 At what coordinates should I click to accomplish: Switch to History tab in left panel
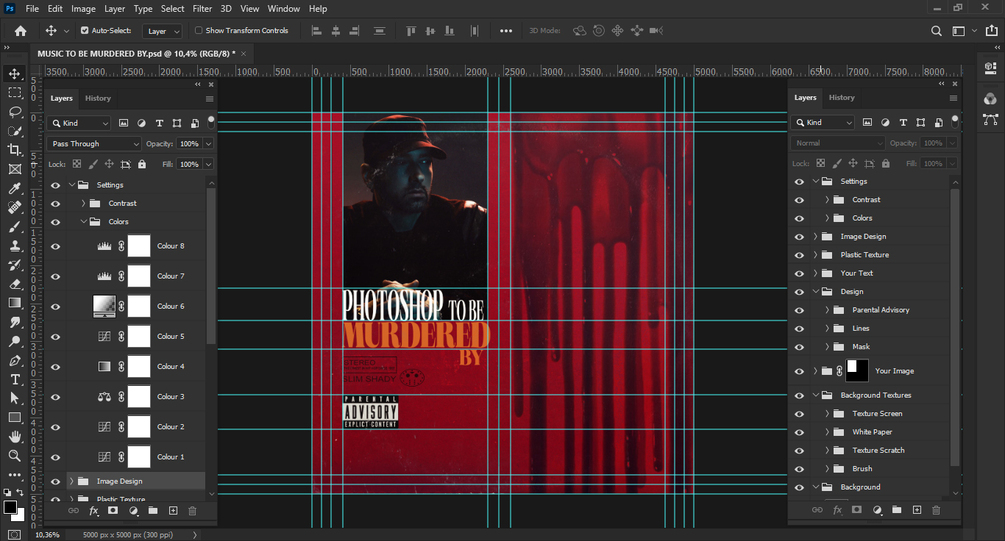tap(98, 98)
